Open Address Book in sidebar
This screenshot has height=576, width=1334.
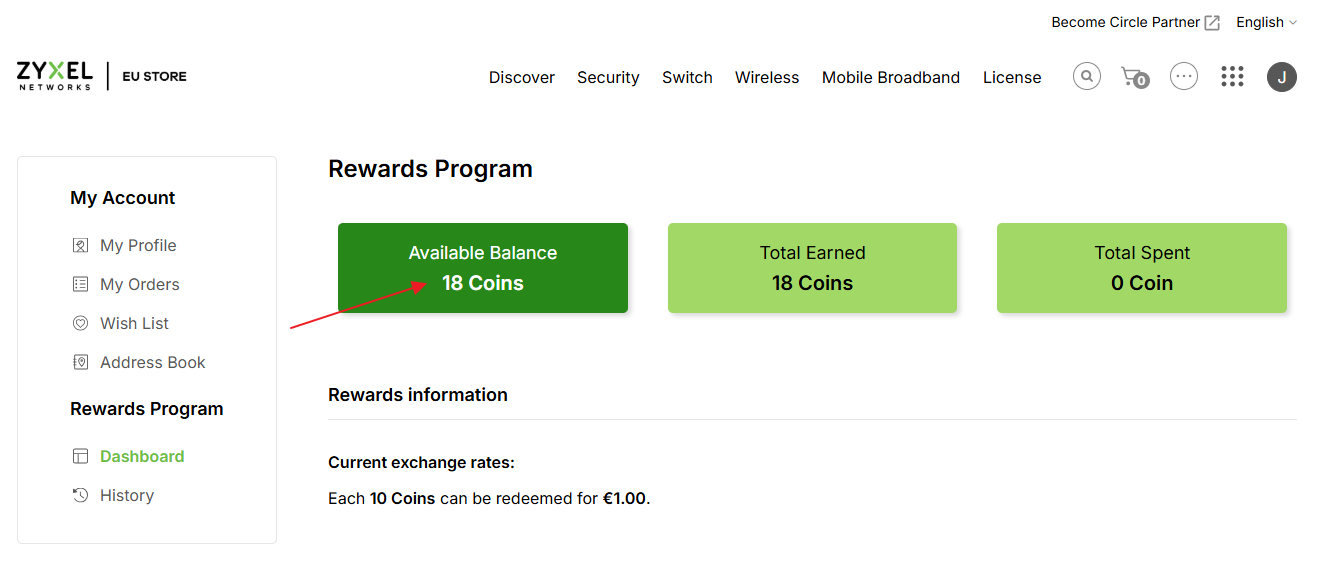coord(152,362)
